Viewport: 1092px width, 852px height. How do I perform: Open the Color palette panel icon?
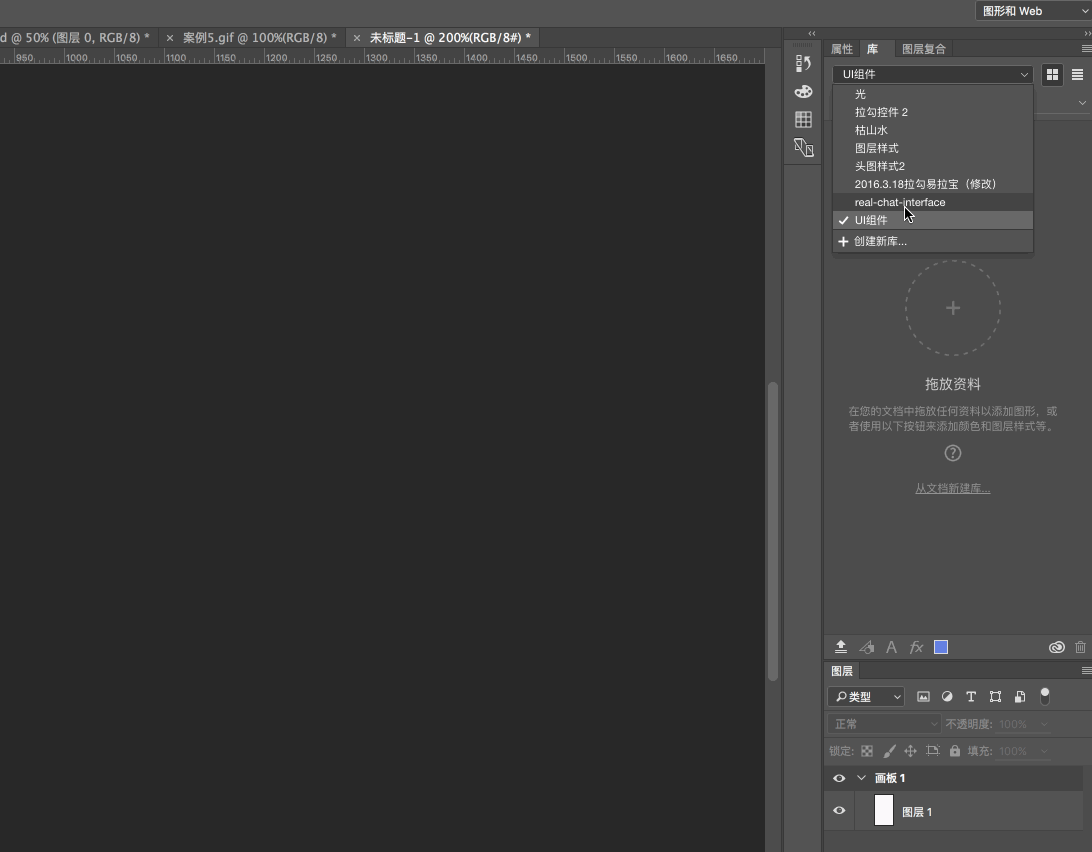(803, 91)
